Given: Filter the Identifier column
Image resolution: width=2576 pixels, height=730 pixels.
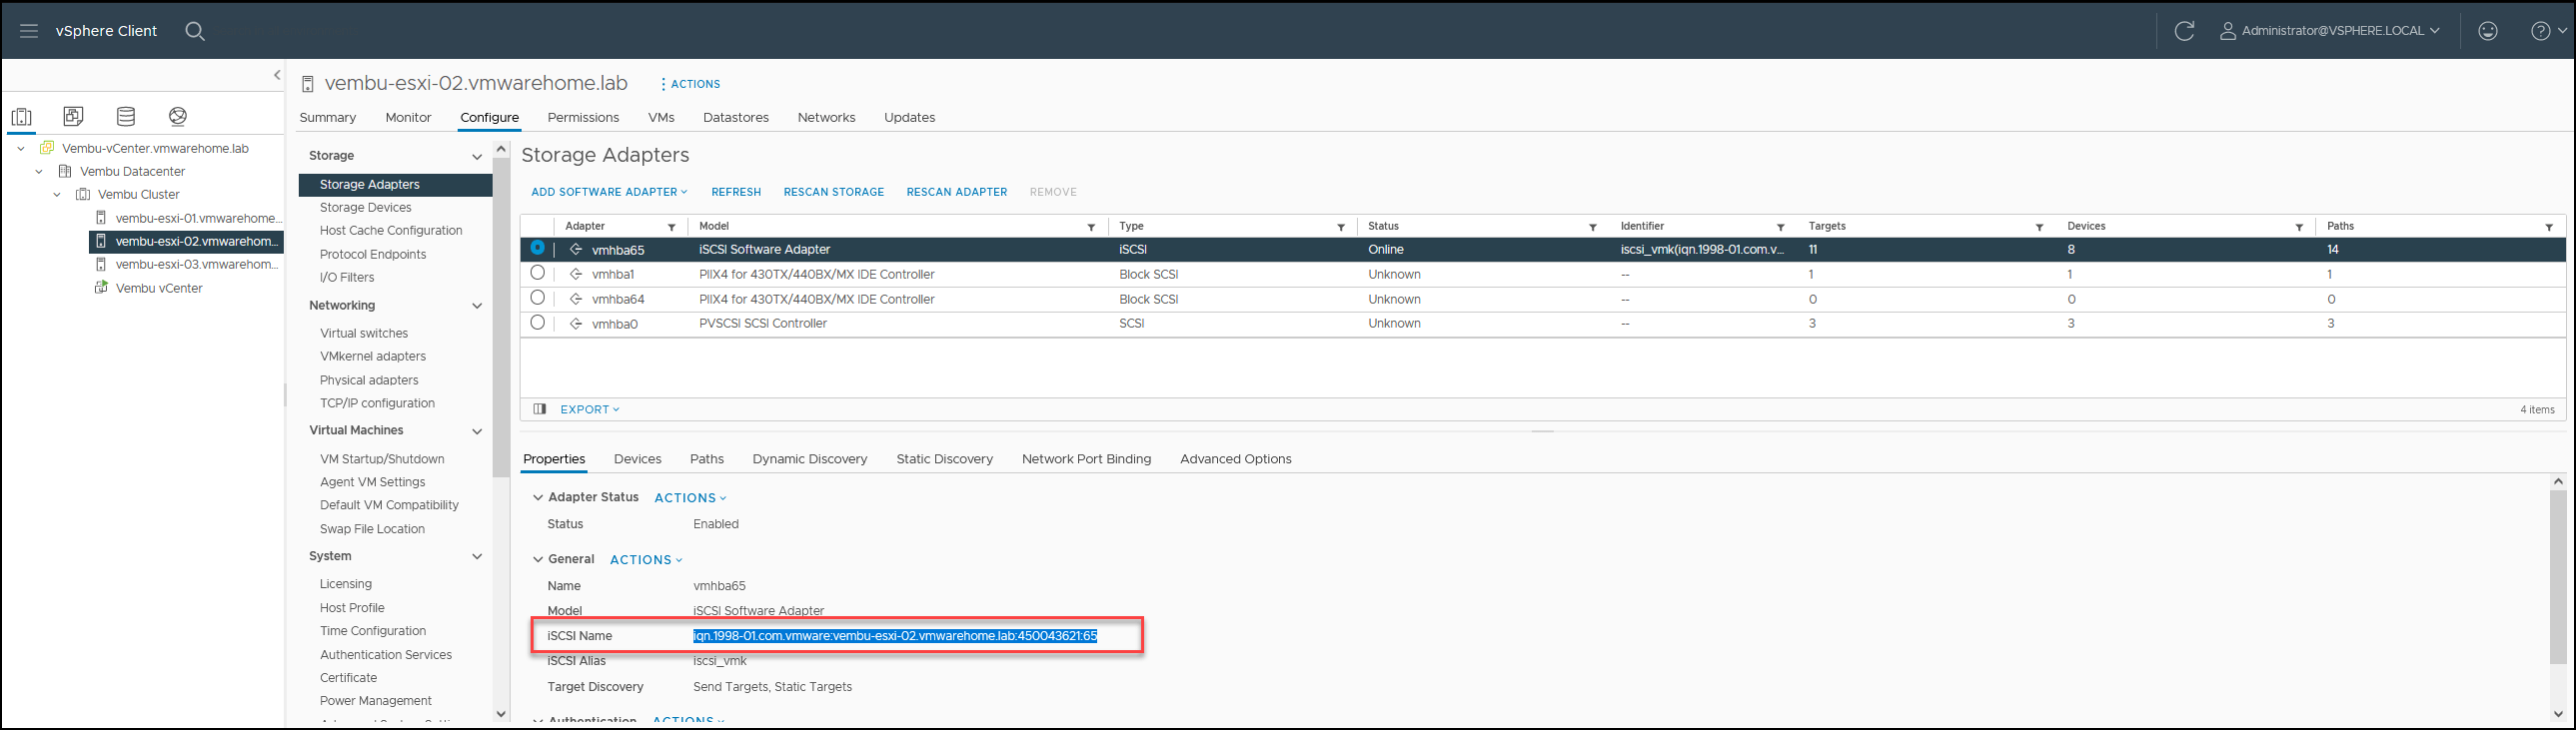Looking at the screenshot, I should tap(1781, 227).
